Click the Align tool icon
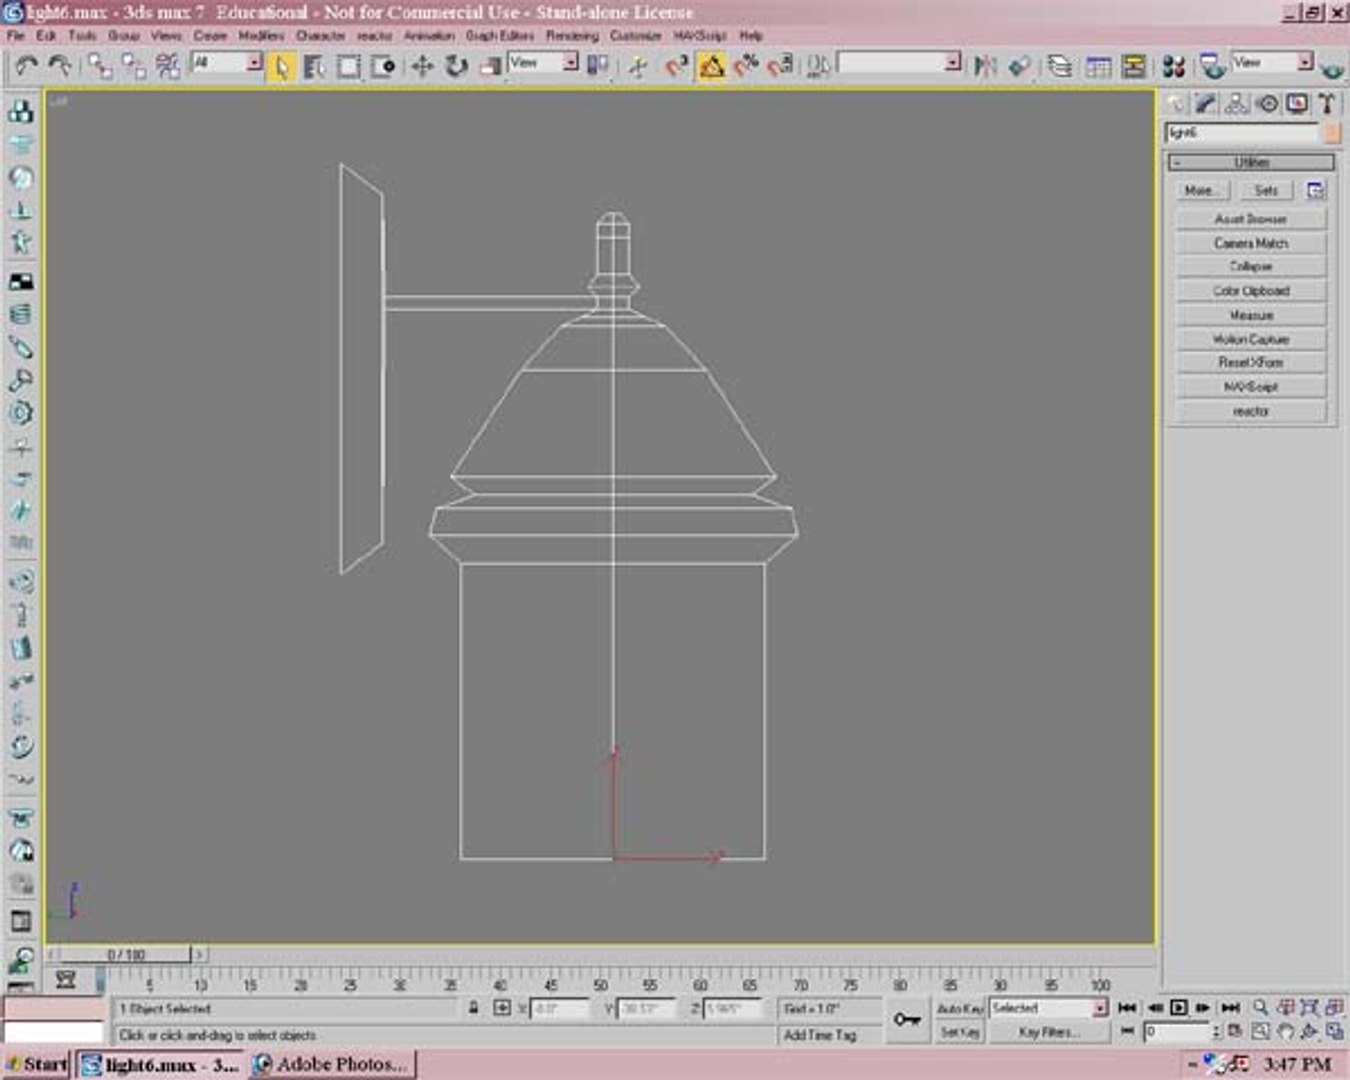The height and width of the screenshot is (1080, 1350). [1020, 66]
